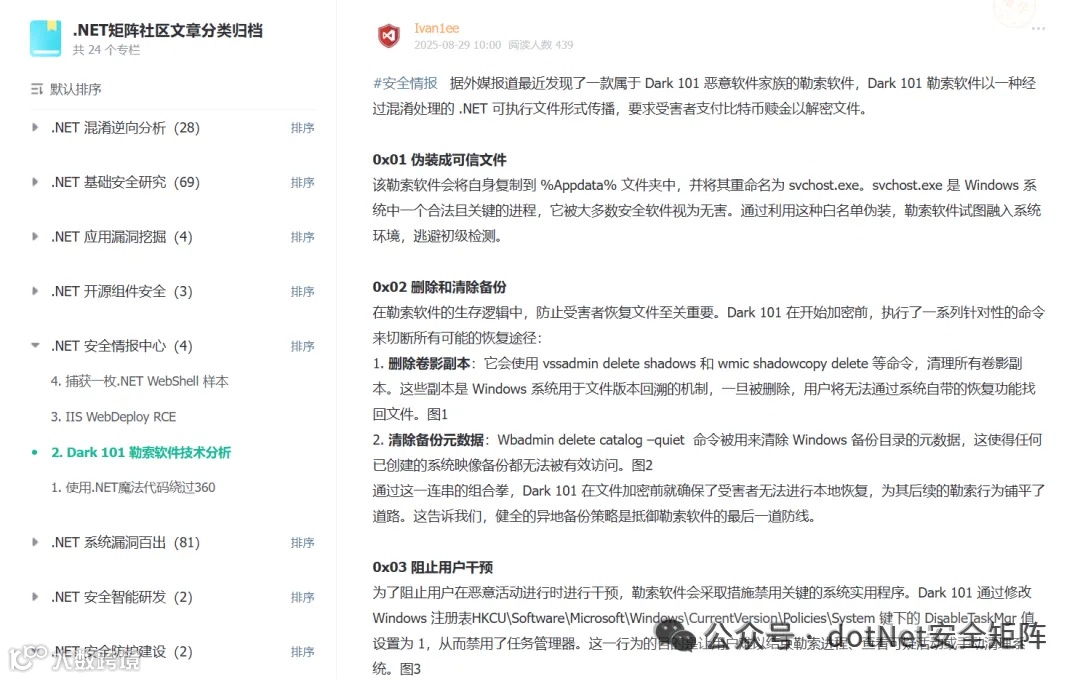Expand the .NET 安全防护建设 category
This screenshot has height=679, width=1080.
[x=35, y=651]
